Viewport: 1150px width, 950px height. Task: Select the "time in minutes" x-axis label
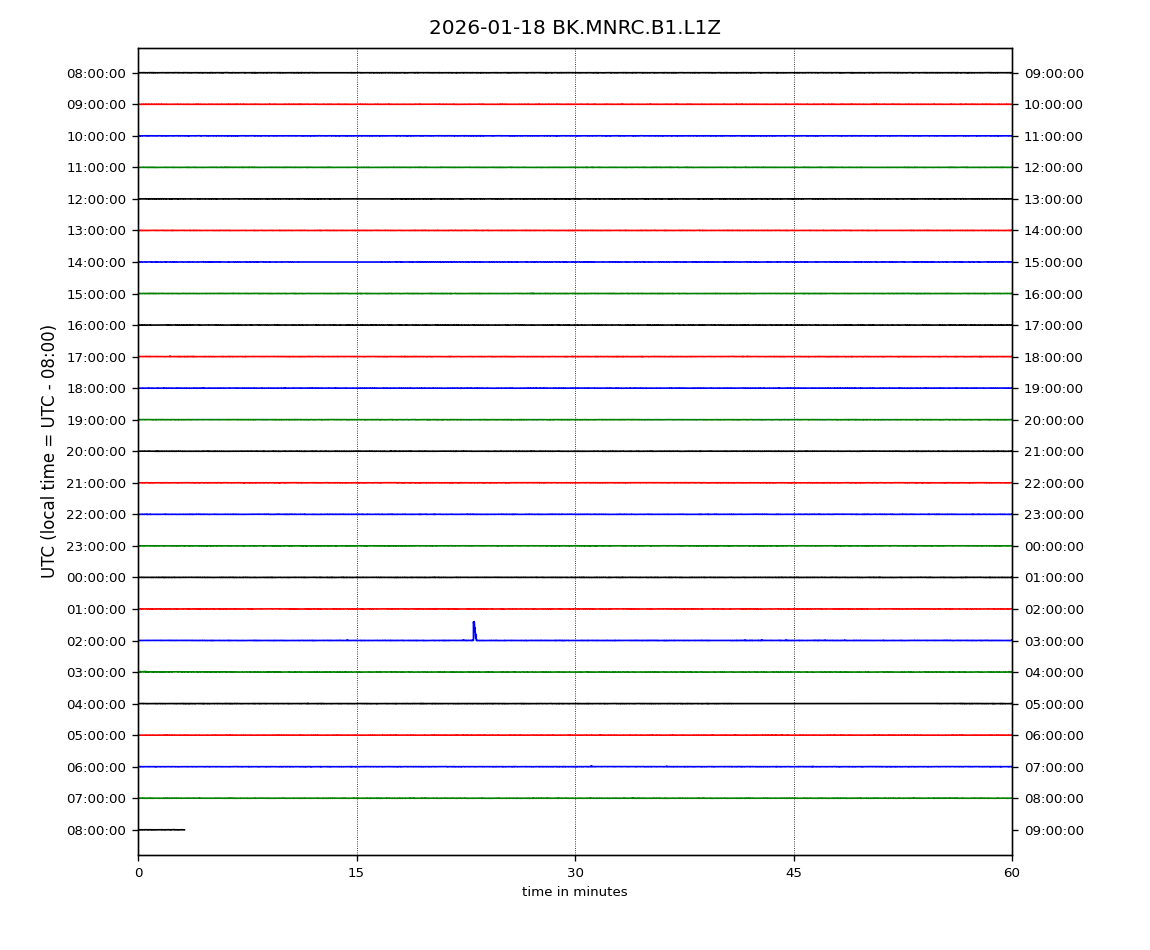pos(574,892)
